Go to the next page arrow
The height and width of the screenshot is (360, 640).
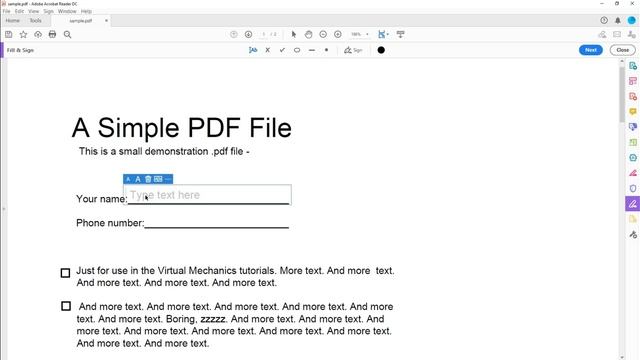pos(248,34)
